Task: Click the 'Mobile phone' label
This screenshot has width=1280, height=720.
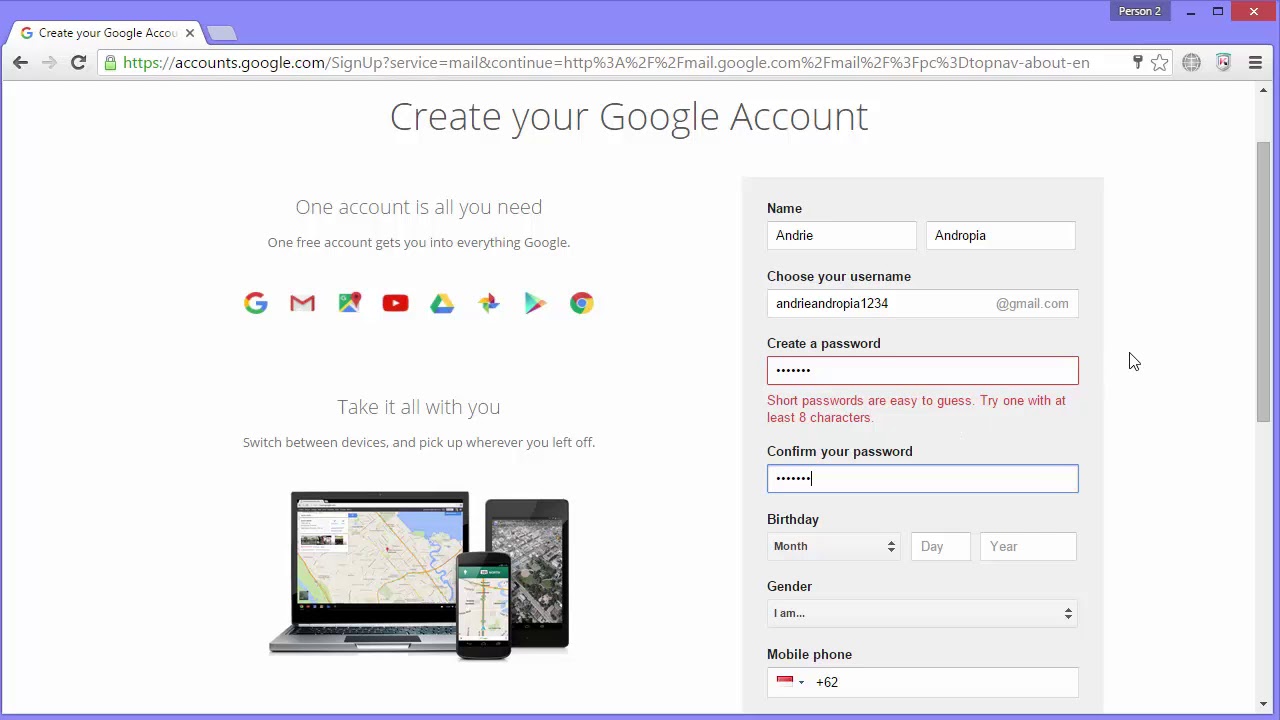Action: (809, 654)
